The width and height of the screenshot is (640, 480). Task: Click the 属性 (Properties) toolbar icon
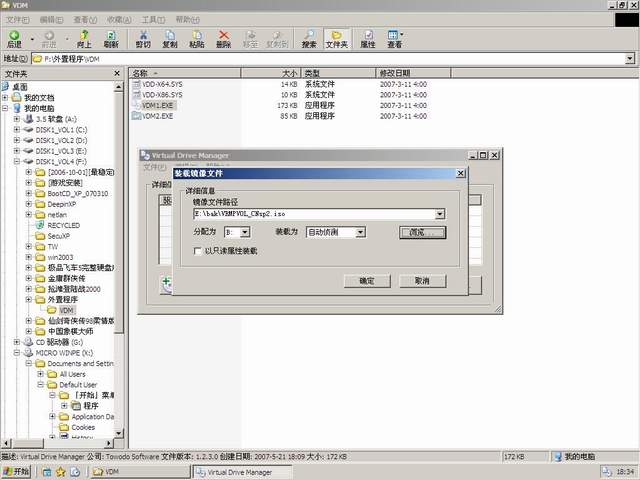[x=368, y=39]
